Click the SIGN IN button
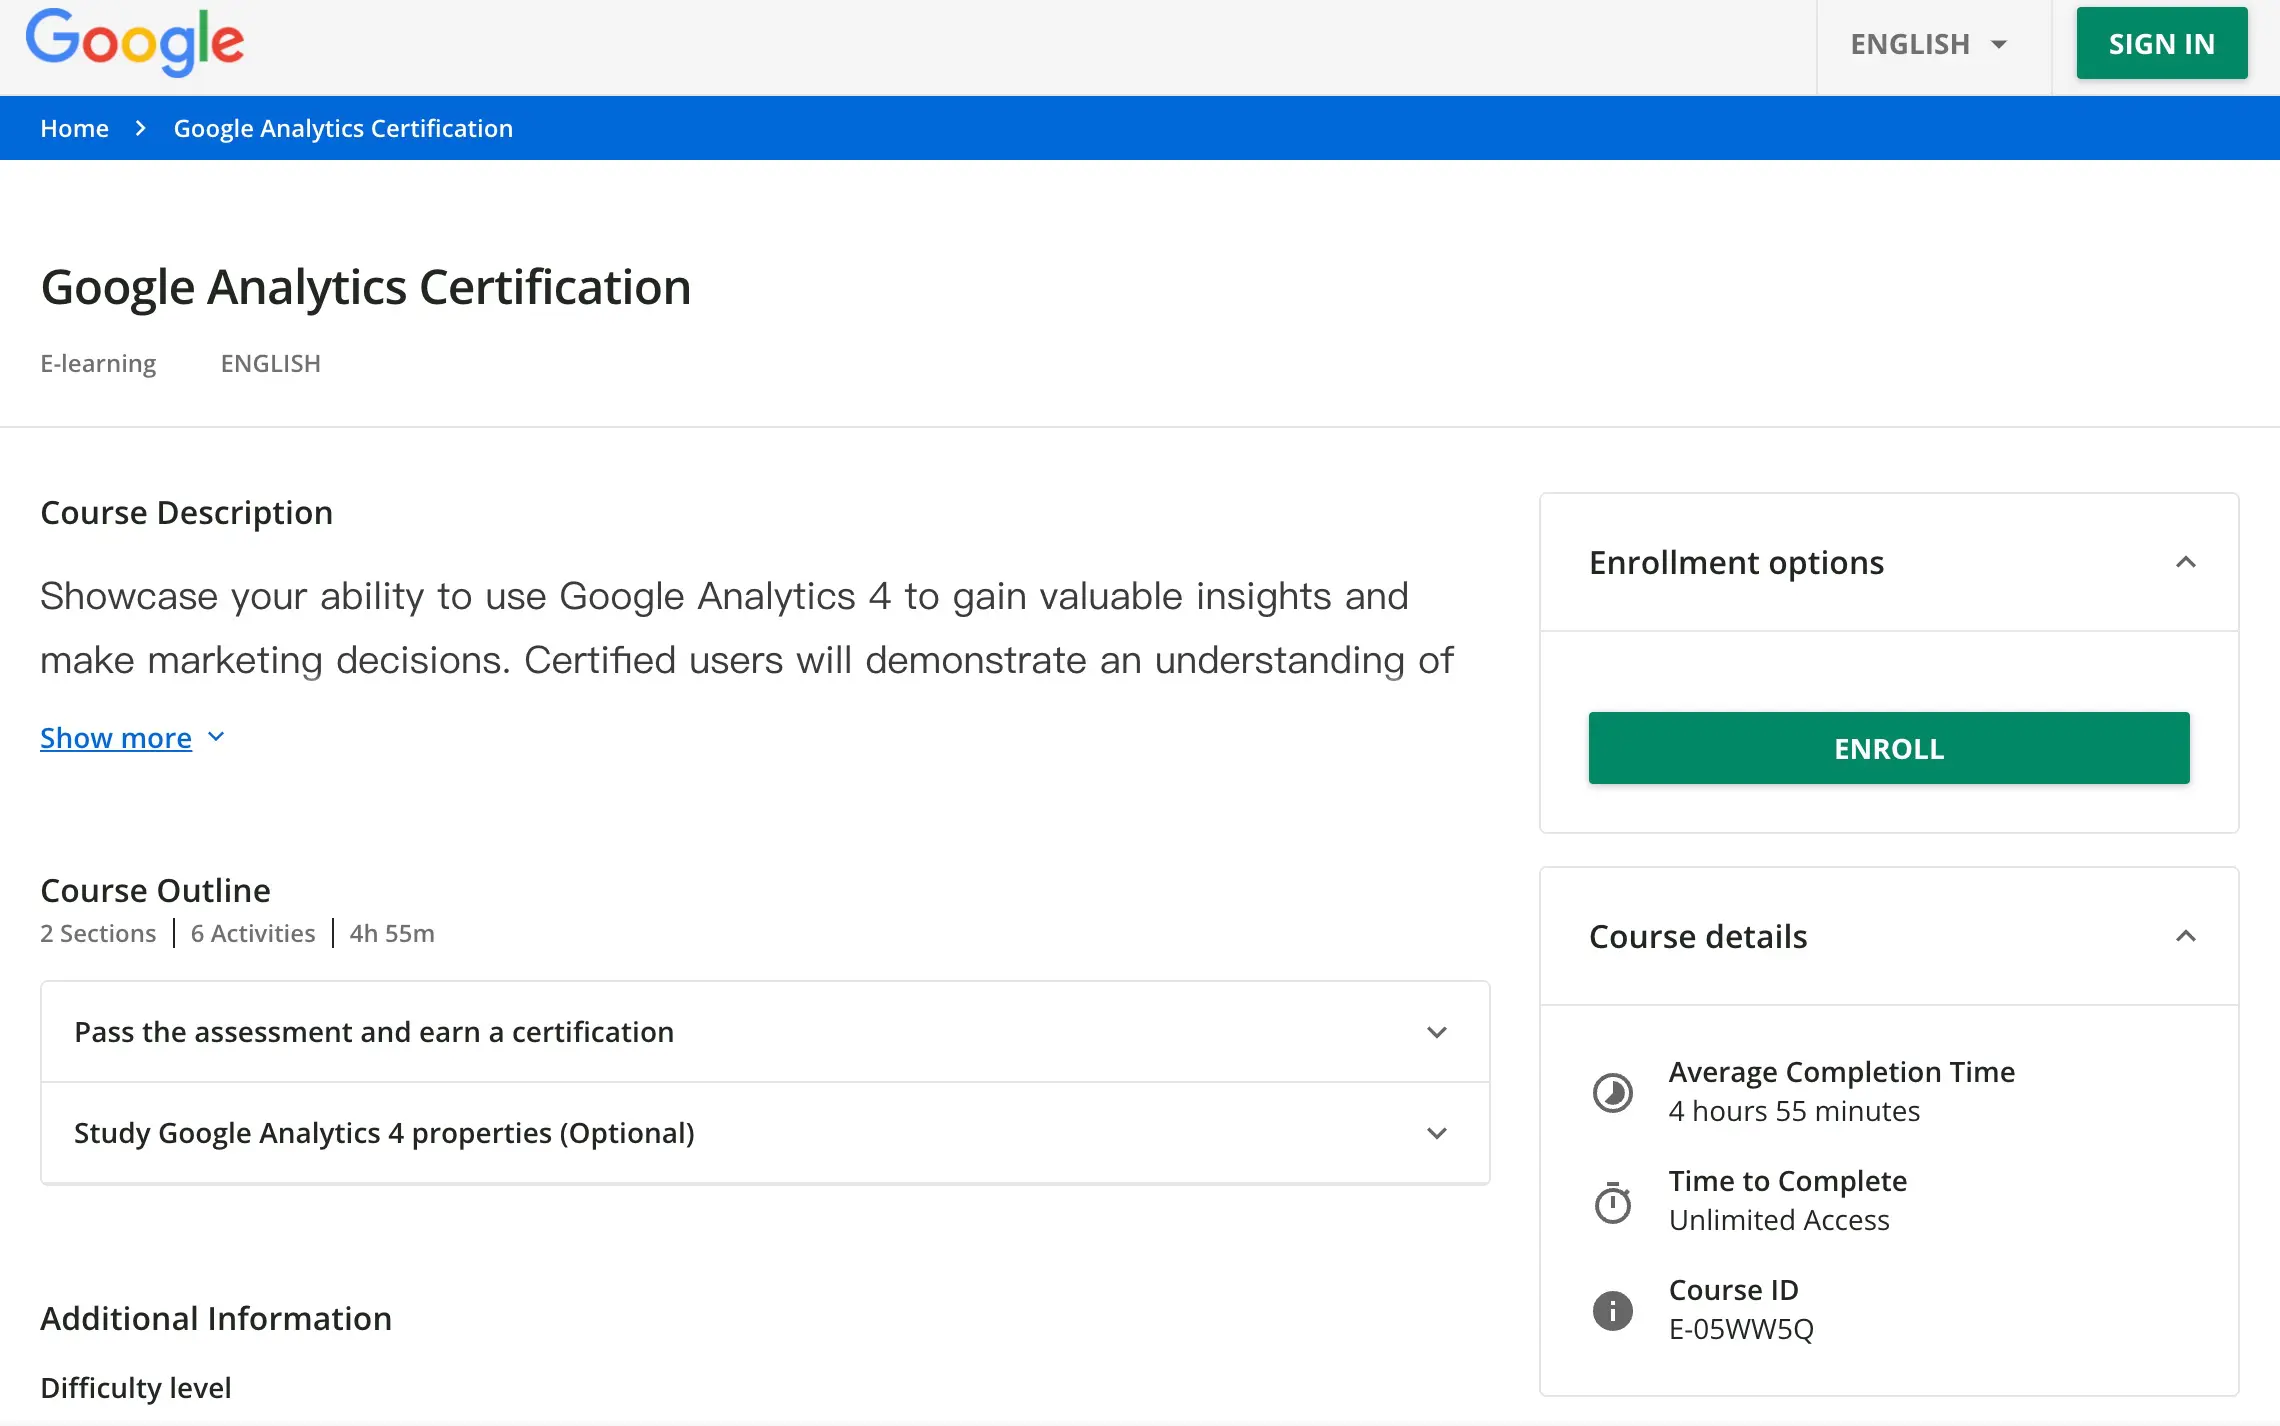This screenshot has width=2280, height=1426. pos(2161,44)
